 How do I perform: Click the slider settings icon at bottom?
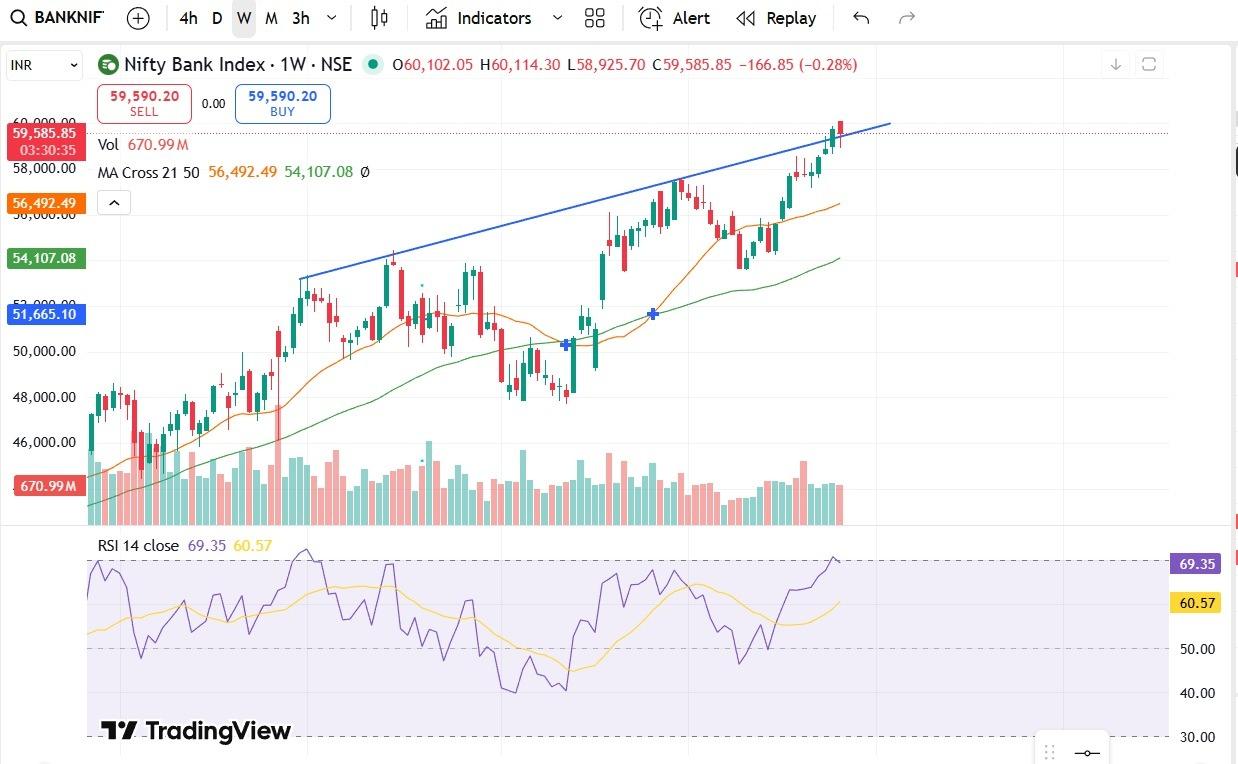coord(1087,753)
